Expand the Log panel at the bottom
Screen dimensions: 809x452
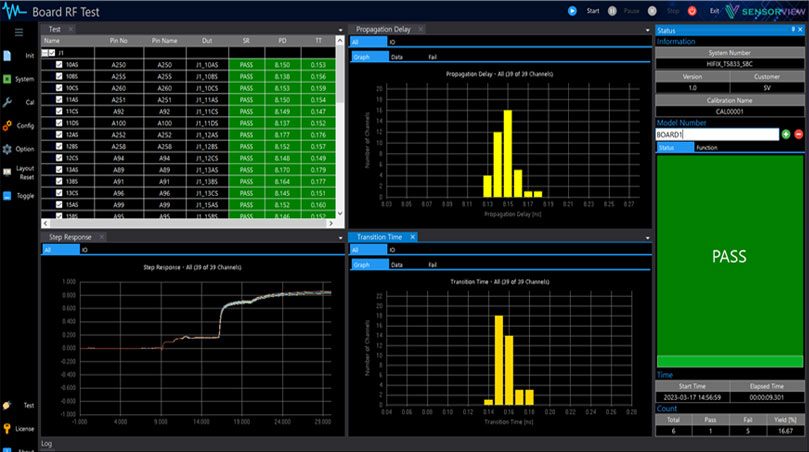click(x=46, y=444)
